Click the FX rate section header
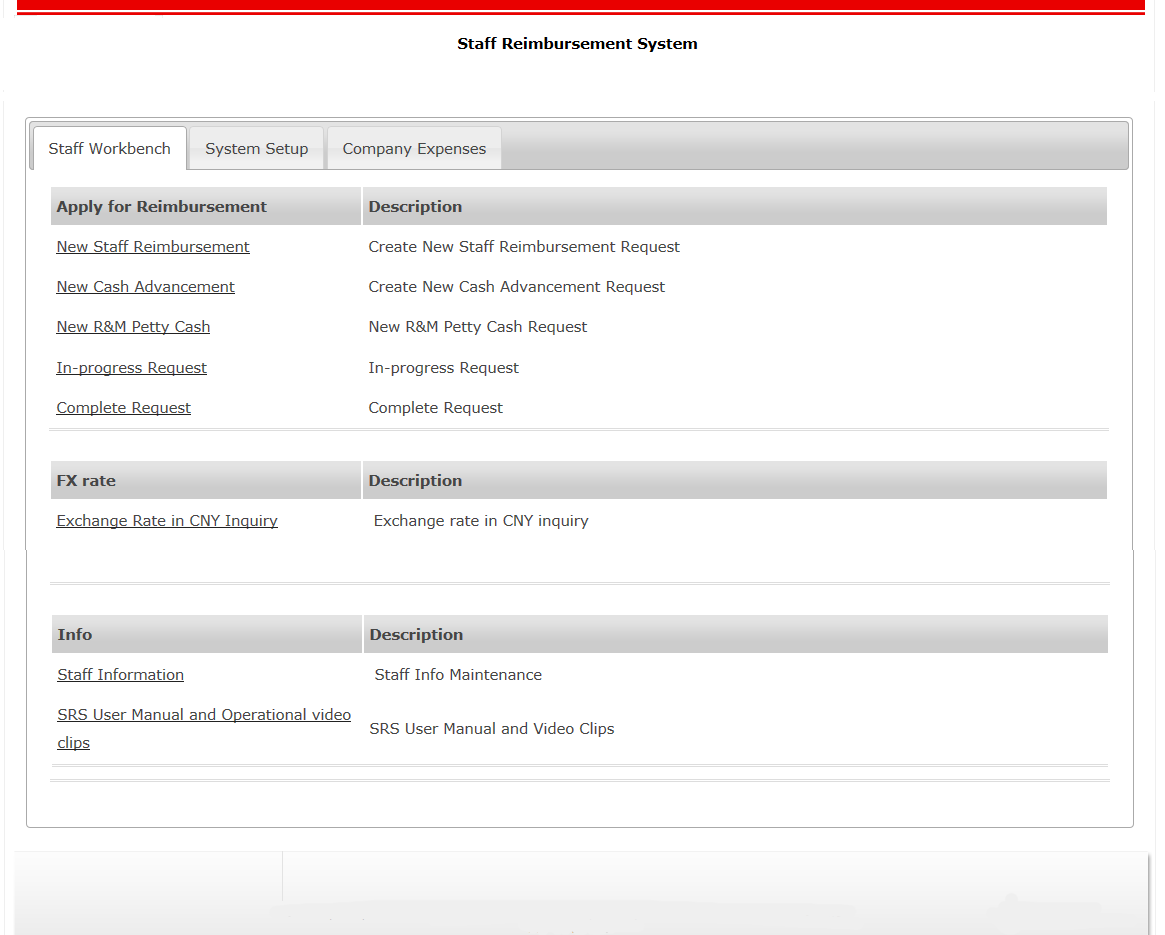The width and height of the screenshot is (1165, 935). click(86, 481)
